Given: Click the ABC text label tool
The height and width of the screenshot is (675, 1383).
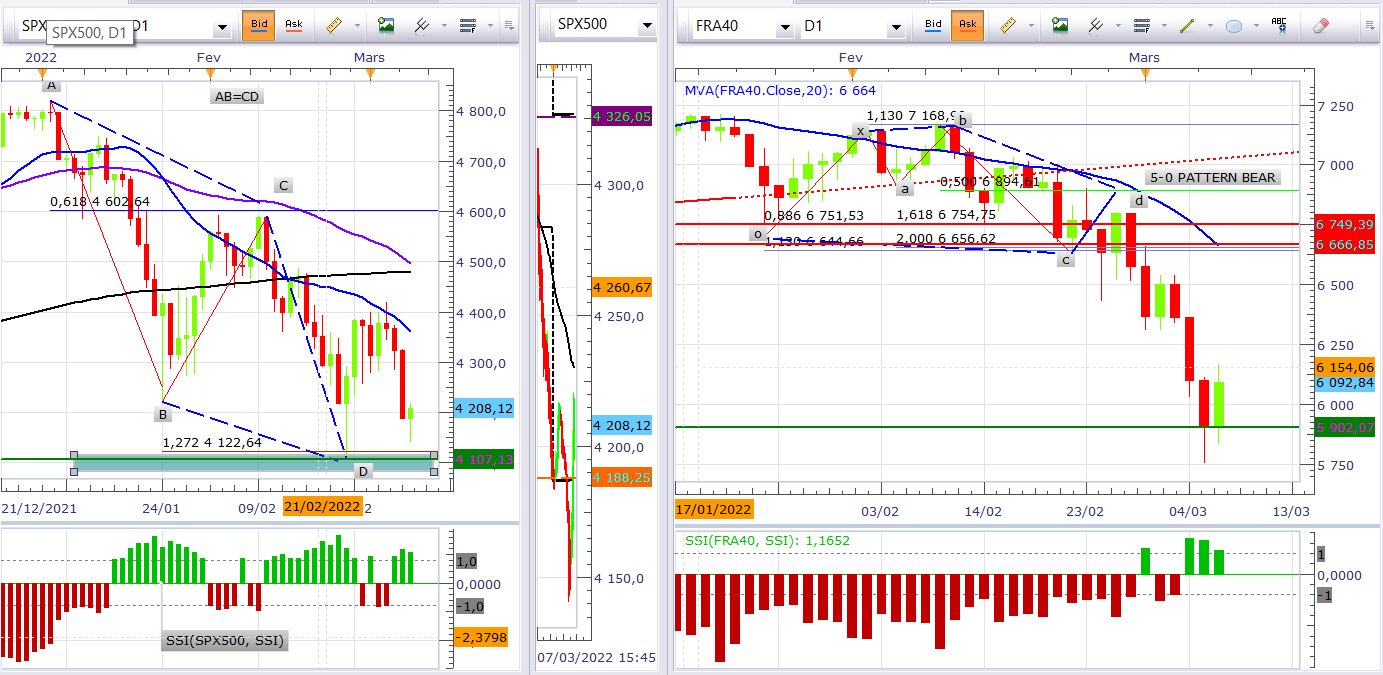Looking at the screenshot, I should 1279,25.
